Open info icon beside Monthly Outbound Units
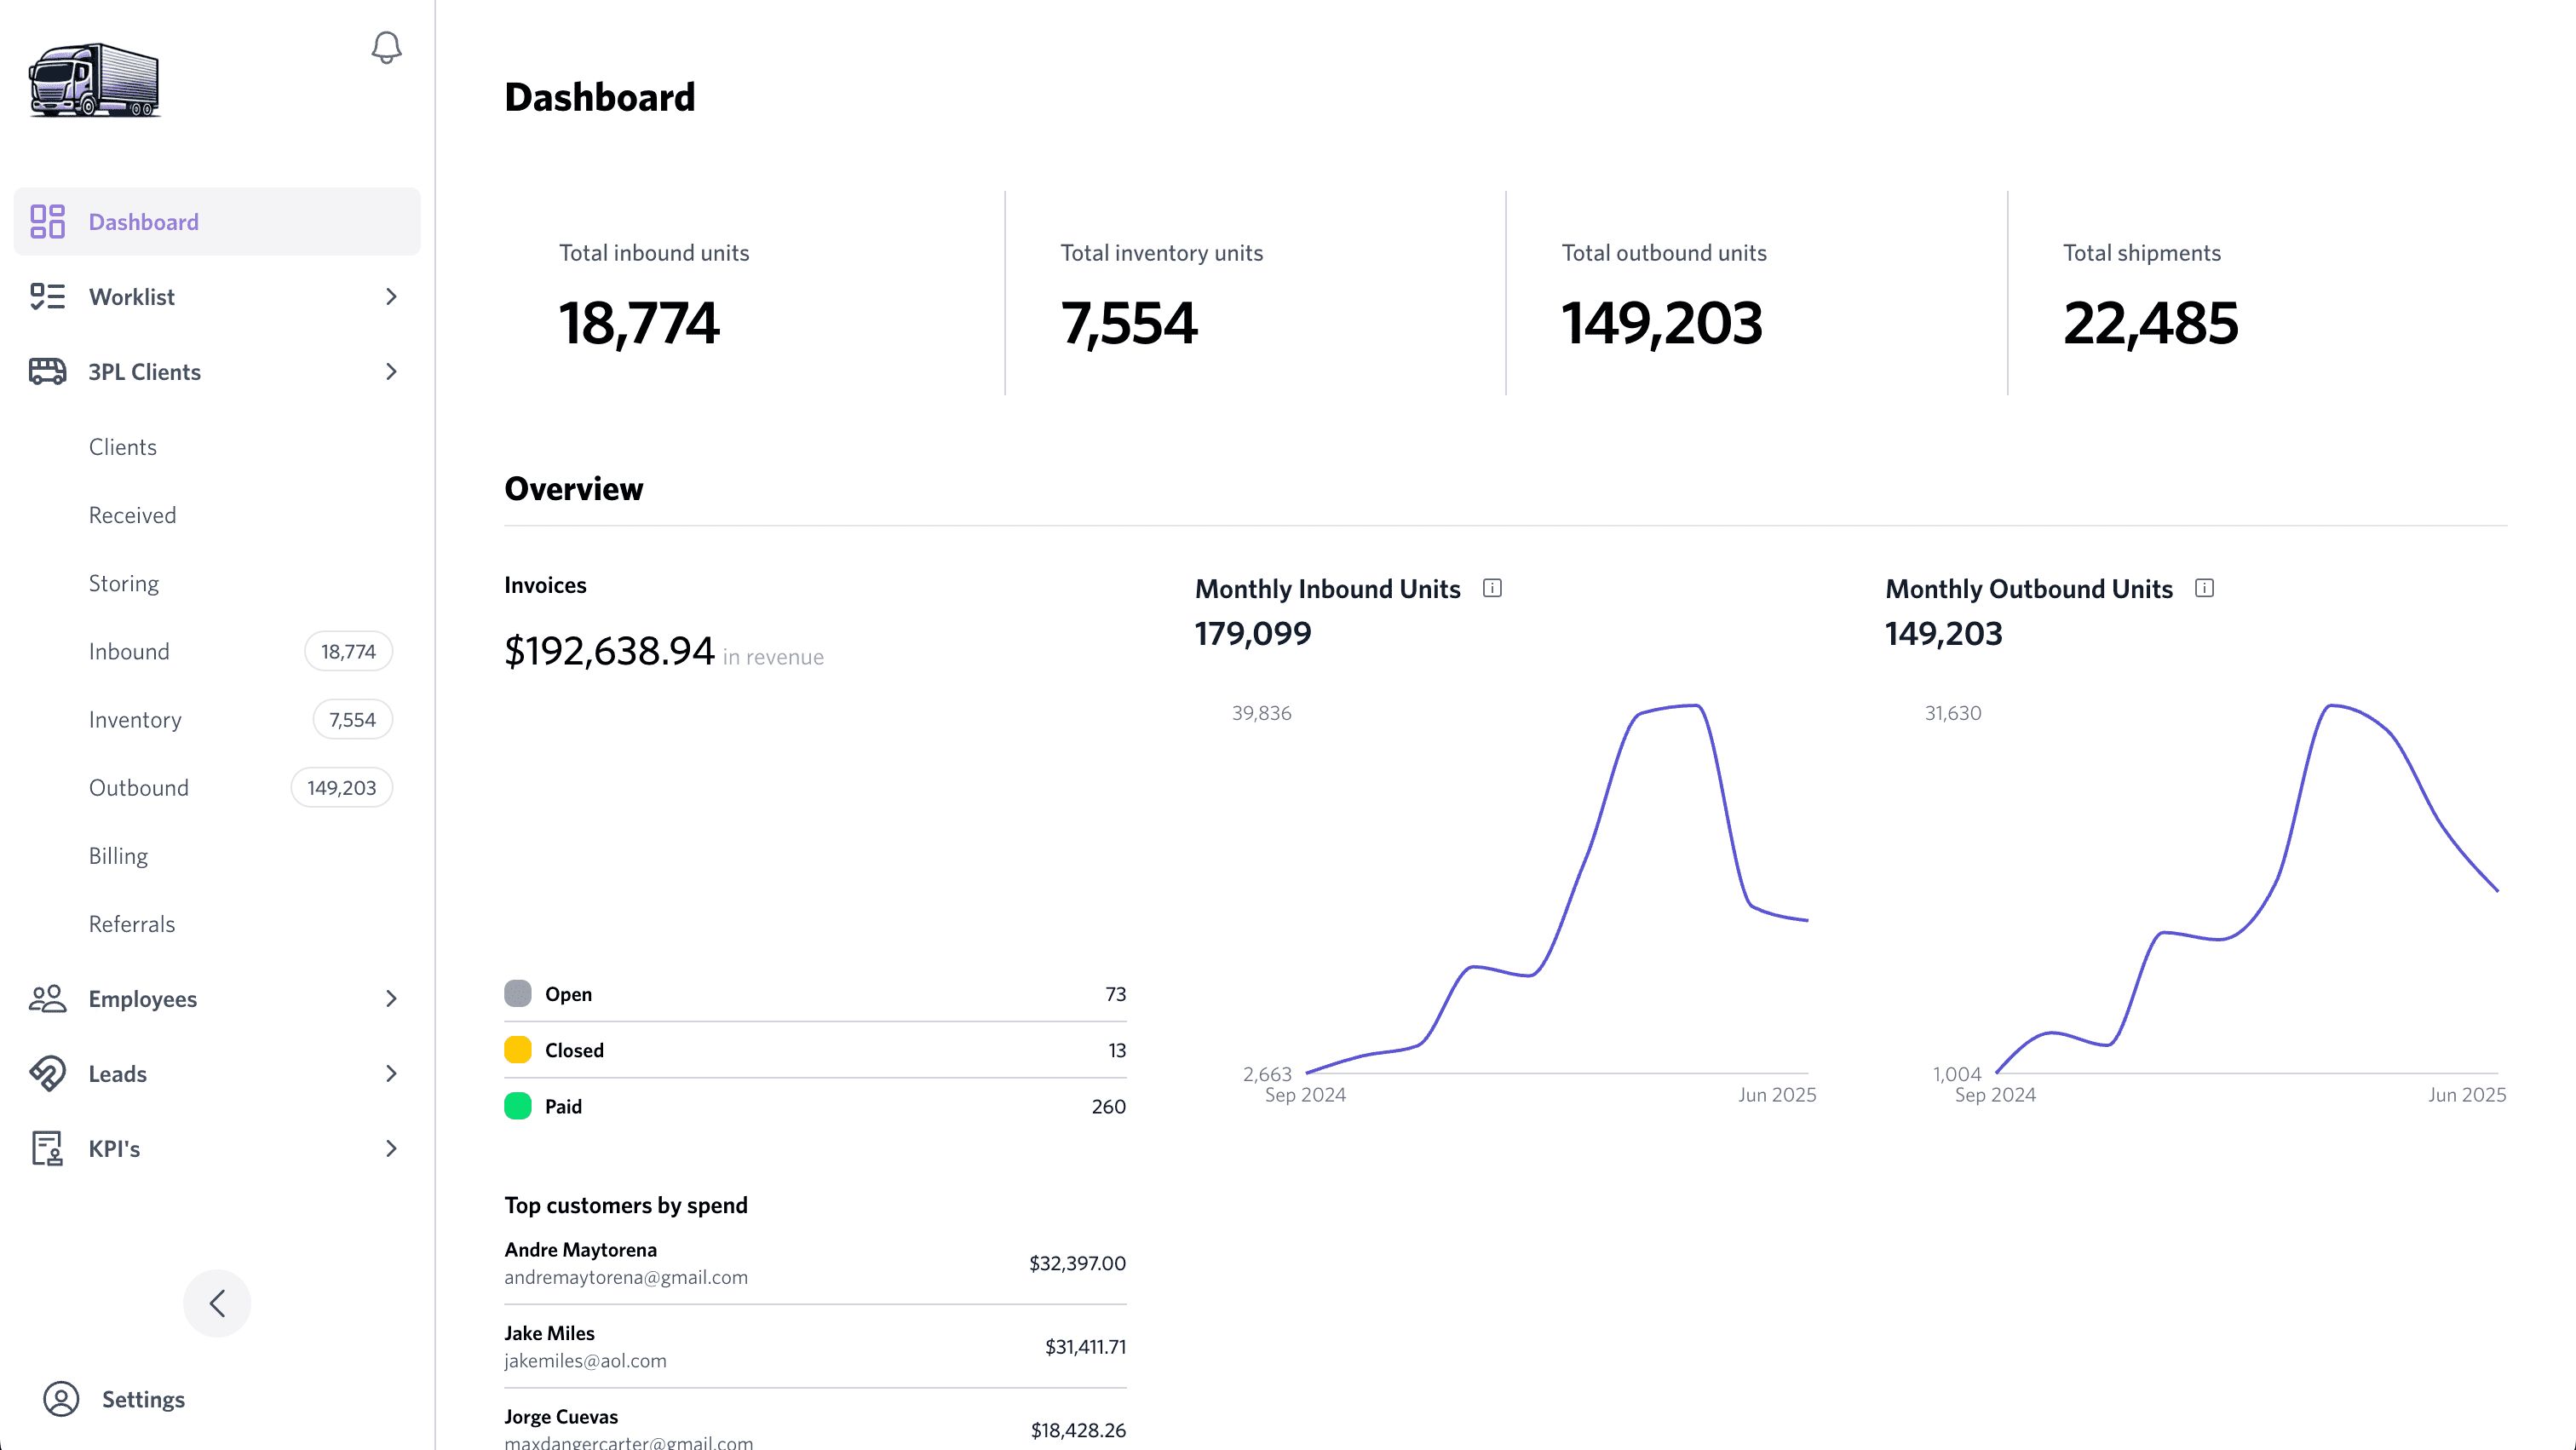Screen dimensions: 2576x1450 2204,588
